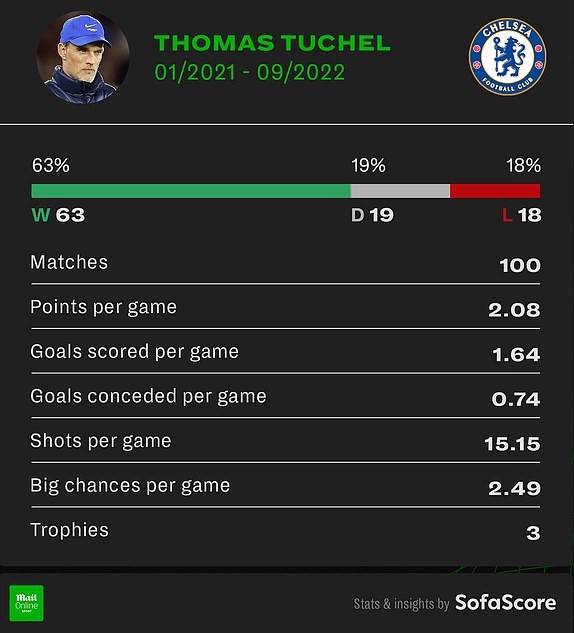Image resolution: width=574 pixels, height=633 pixels.
Task: Select the Shots per game value 15.15
Action: tap(512, 444)
